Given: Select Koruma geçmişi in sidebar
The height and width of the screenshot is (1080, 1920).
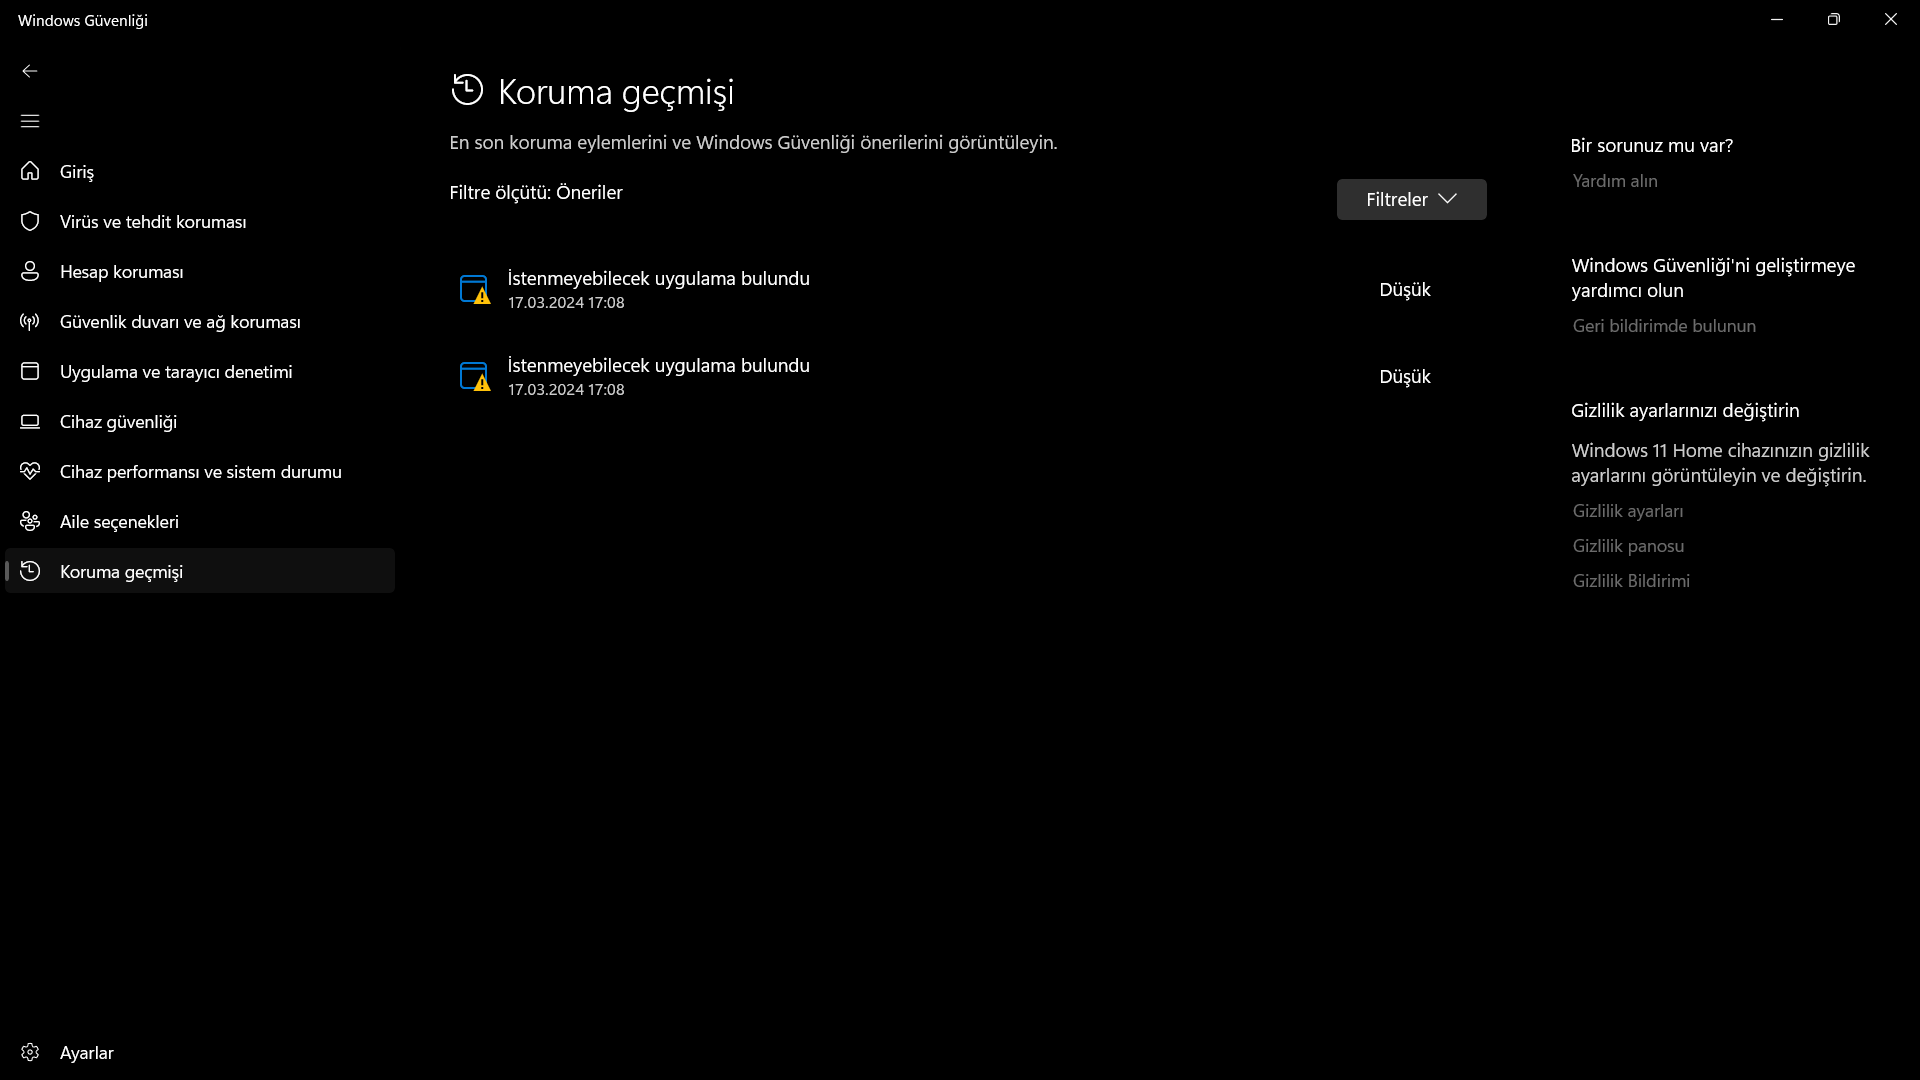Looking at the screenshot, I should pos(121,572).
